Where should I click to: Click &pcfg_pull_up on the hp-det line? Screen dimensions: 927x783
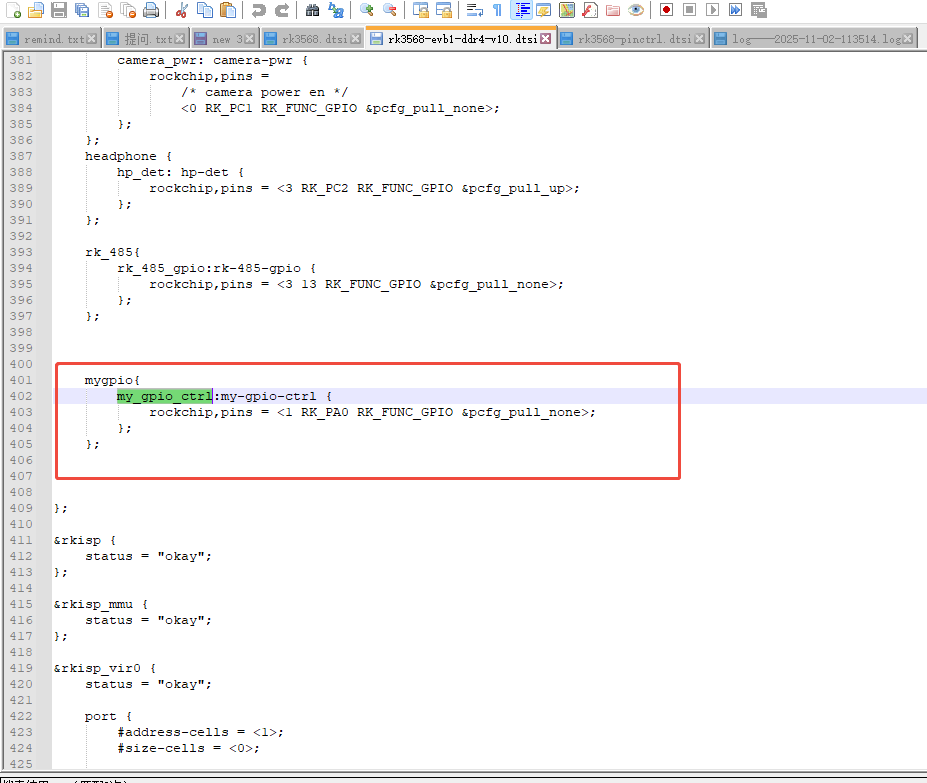[513, 189]
